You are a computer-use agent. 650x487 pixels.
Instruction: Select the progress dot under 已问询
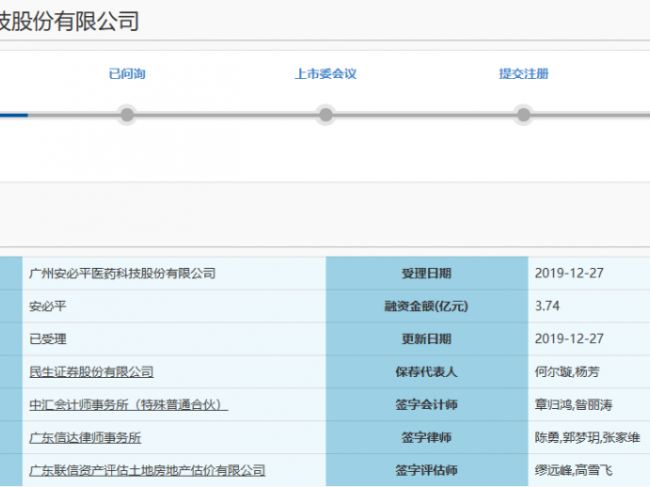click(x=127, y=114)
